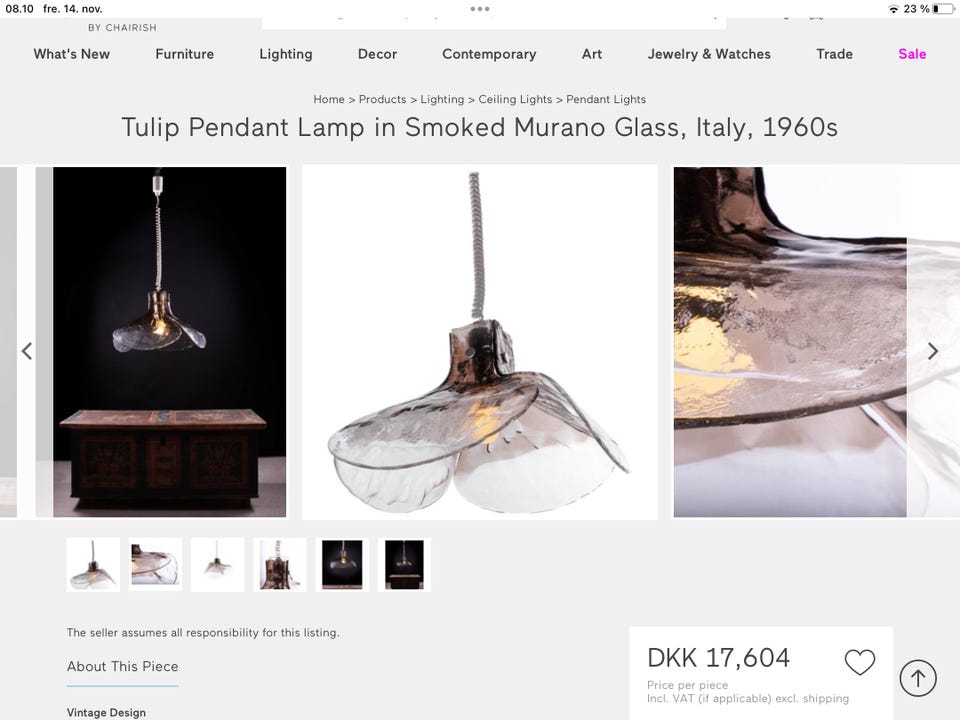This screenshot has width=960, height=720.
Task: Tap the three-dot multitasking icon at top
Action: [x=480, y=9]
